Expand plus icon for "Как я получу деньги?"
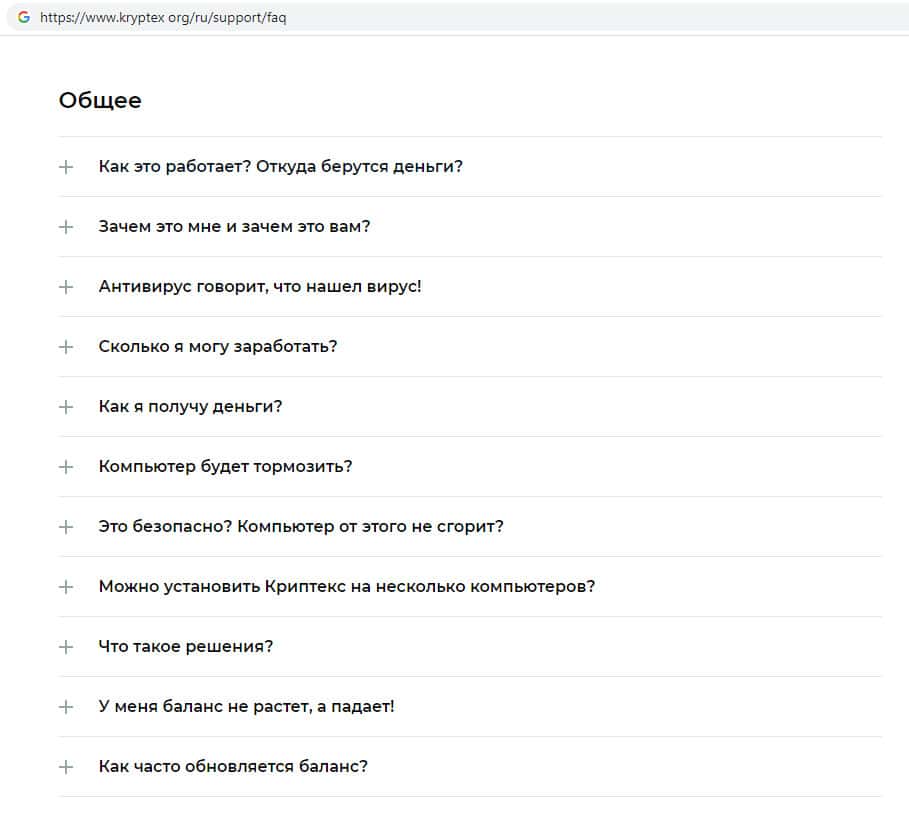 (x=66, y=407)
